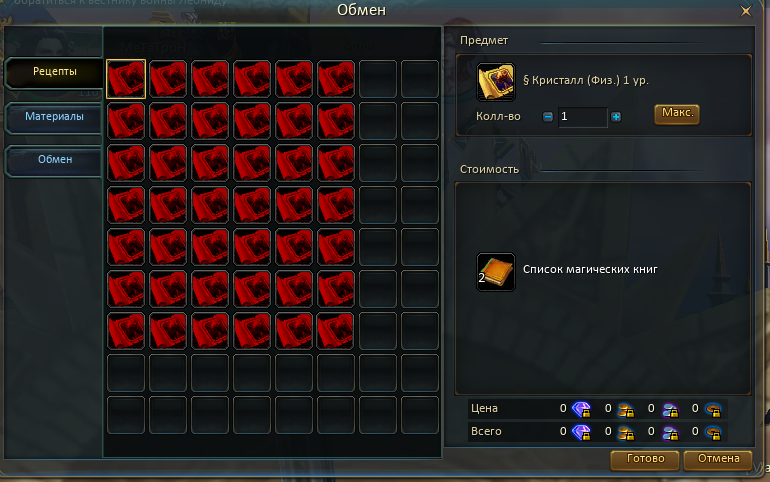770x482 pixels.
Task: Confirm exchange with Готово button
Action: point(645,459)
